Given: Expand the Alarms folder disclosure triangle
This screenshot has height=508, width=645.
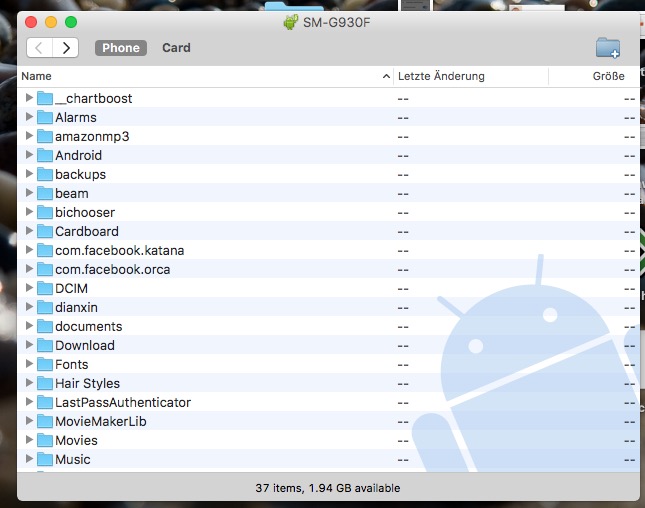Looking at the screenshot, I should click(29, 117).
